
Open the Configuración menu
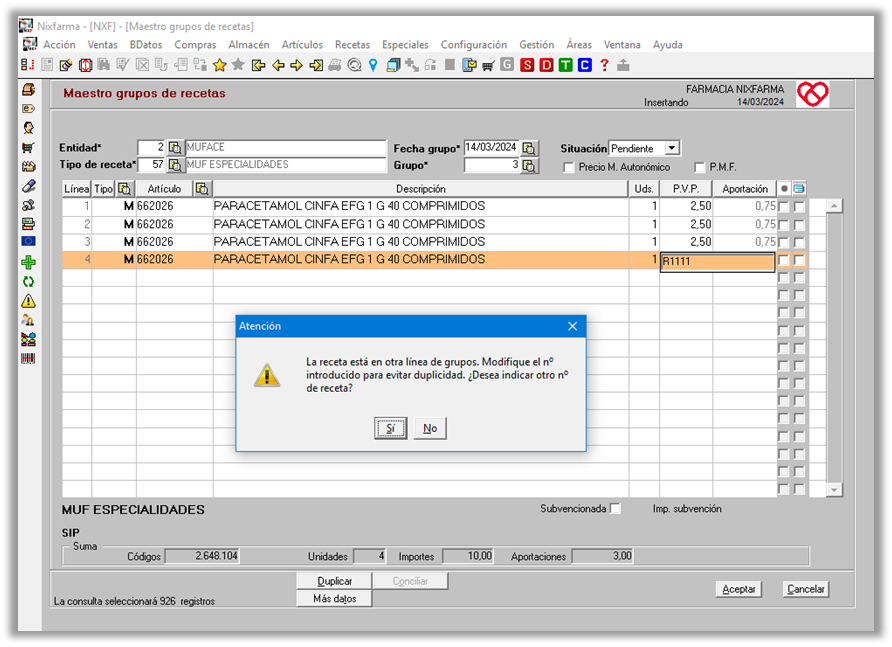(473, 44)
